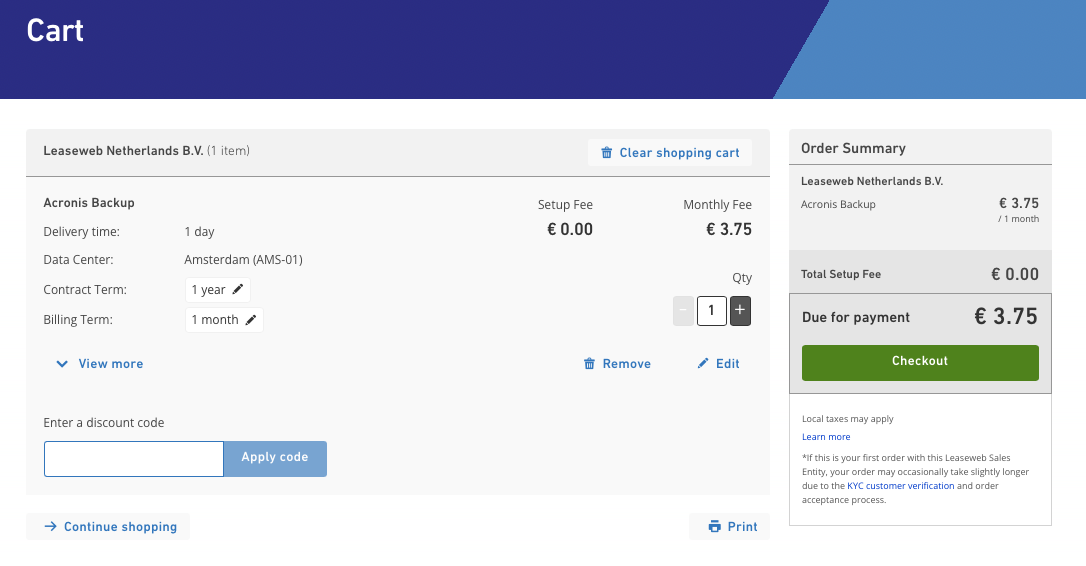Click the pencil icon next to 1 month
1086x566 pixels.
pos(251,319)
